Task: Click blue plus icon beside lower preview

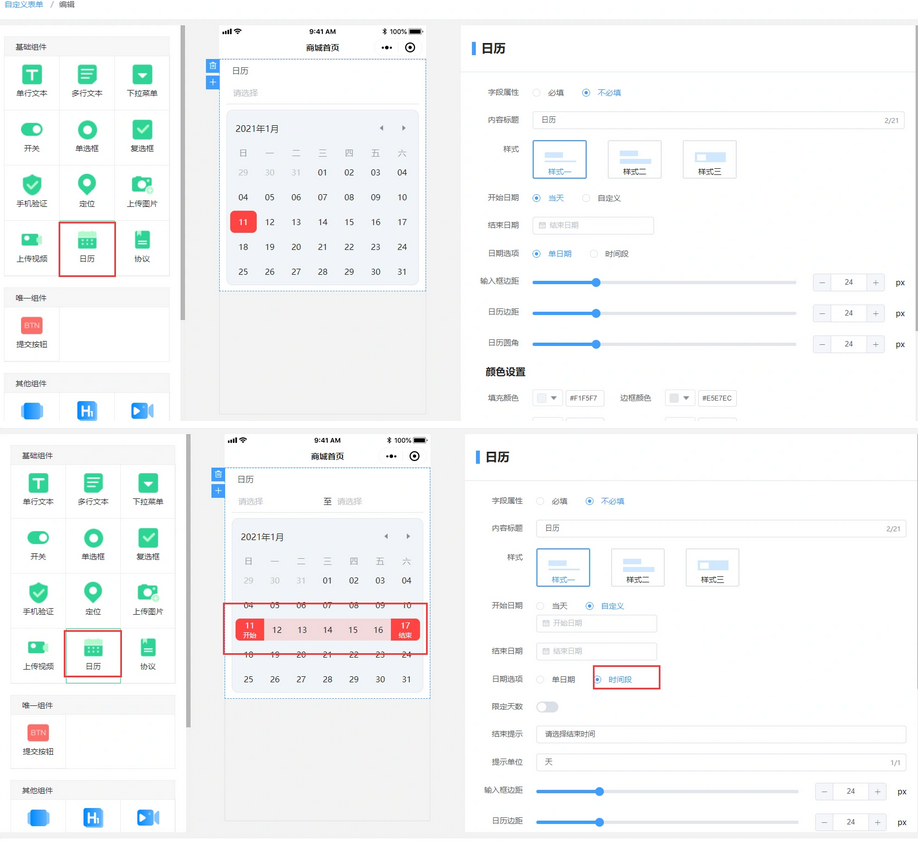Action: pyautogui.click(x=218, y=491)
